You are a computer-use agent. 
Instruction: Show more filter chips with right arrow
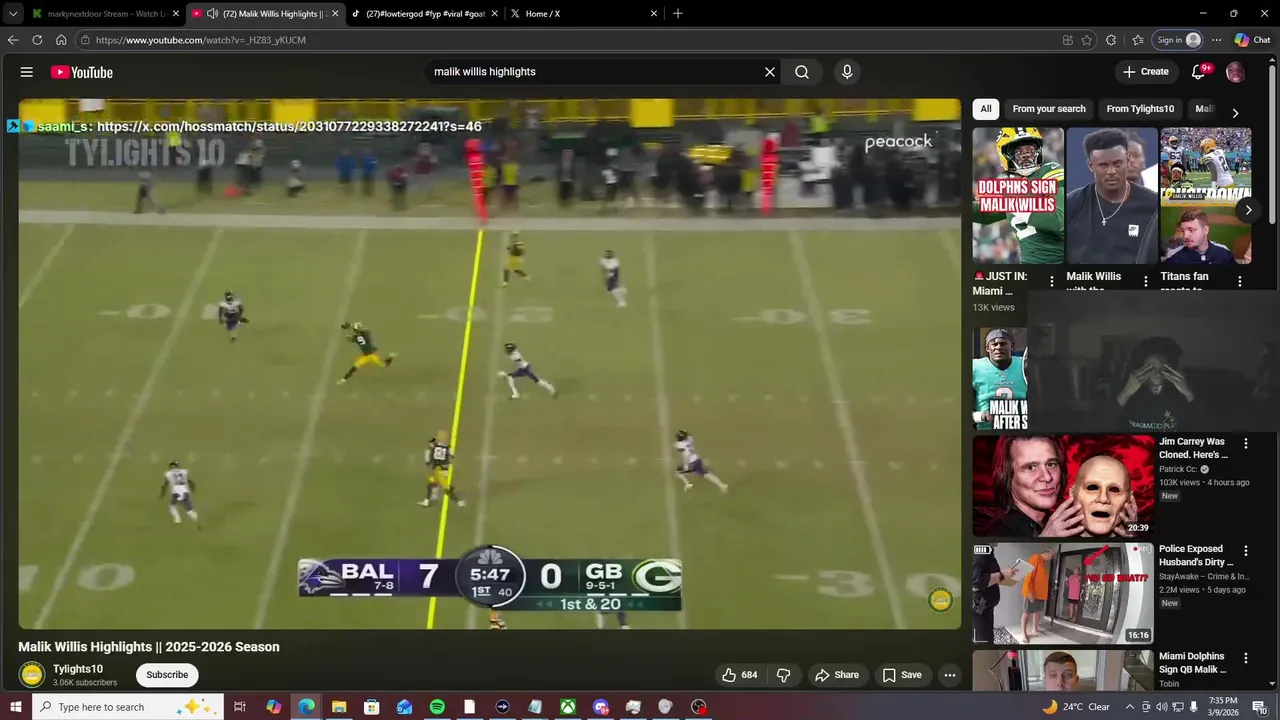[1235, 113]
